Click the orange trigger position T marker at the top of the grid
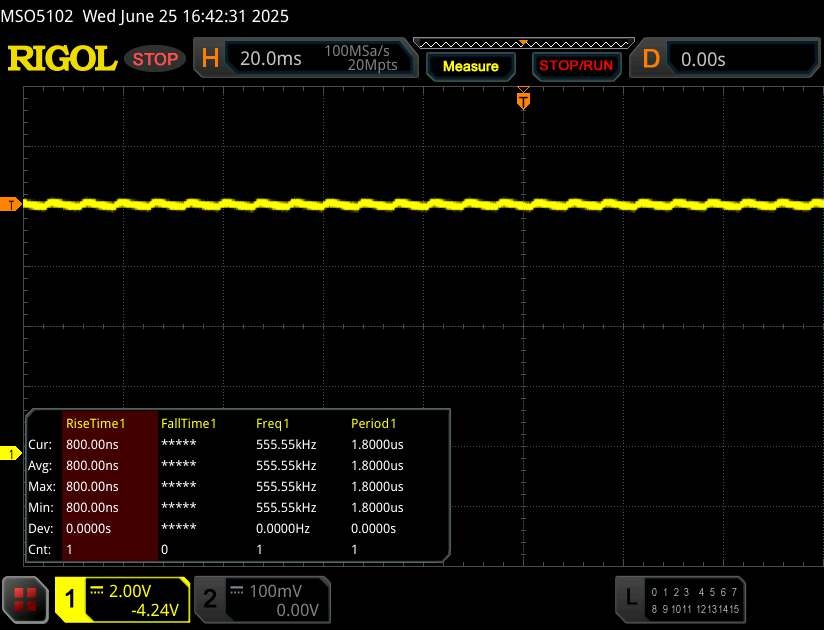This screenshot has width=824, height=630. [523, 100]
